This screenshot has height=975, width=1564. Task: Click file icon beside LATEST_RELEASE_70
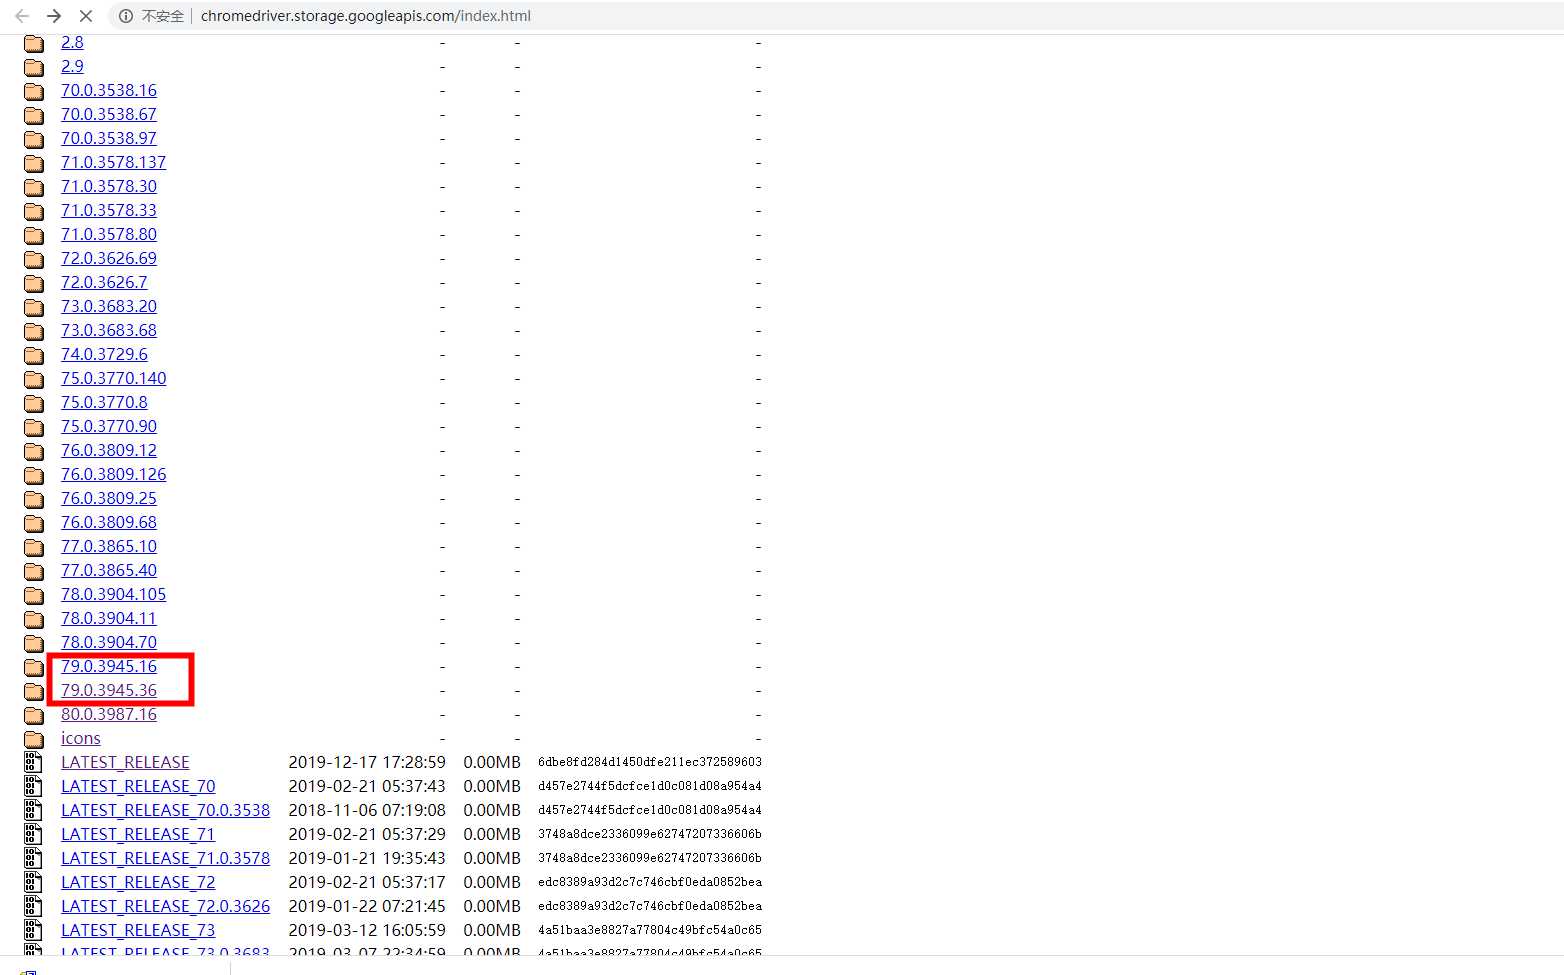click(x=33, y=786)
